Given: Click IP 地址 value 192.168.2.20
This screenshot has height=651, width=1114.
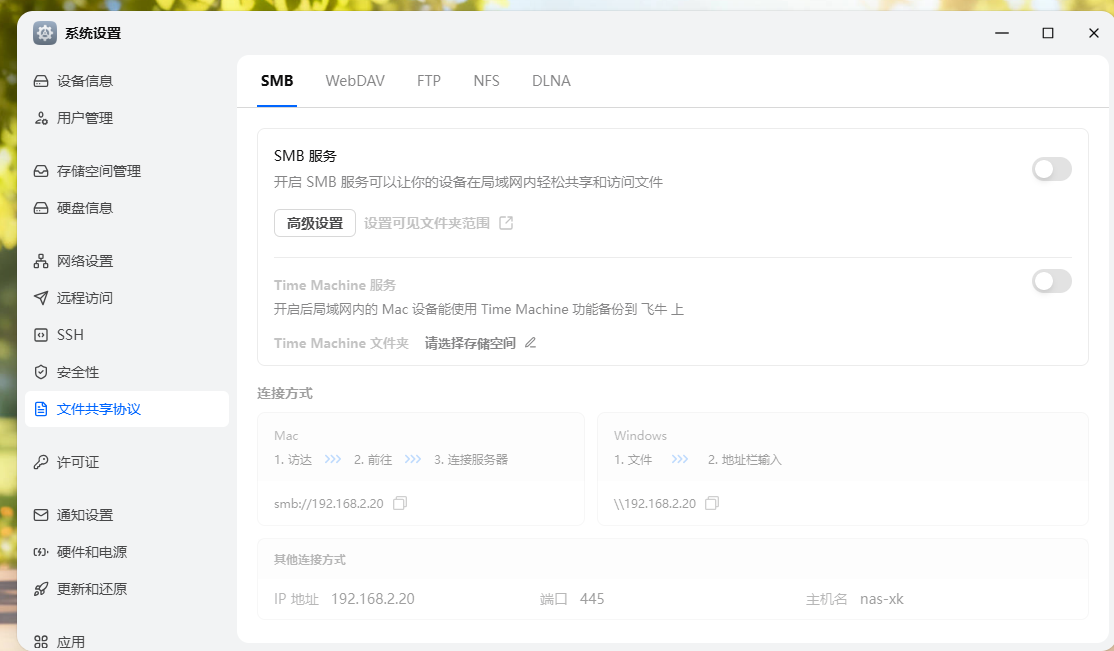Looking at the screenshot, I should pyautogui.click(x=373, y=599).
